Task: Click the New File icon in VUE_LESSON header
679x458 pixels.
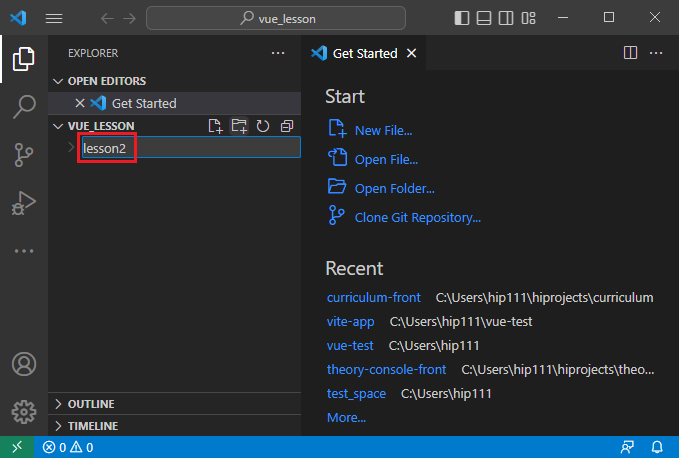Action: coord(215,126)
